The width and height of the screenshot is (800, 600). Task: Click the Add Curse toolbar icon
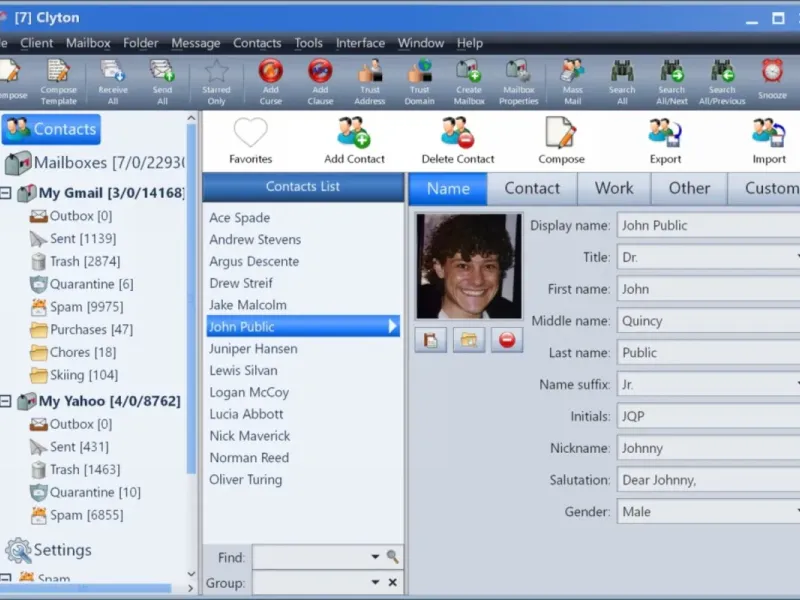click(x=270, y=72)
